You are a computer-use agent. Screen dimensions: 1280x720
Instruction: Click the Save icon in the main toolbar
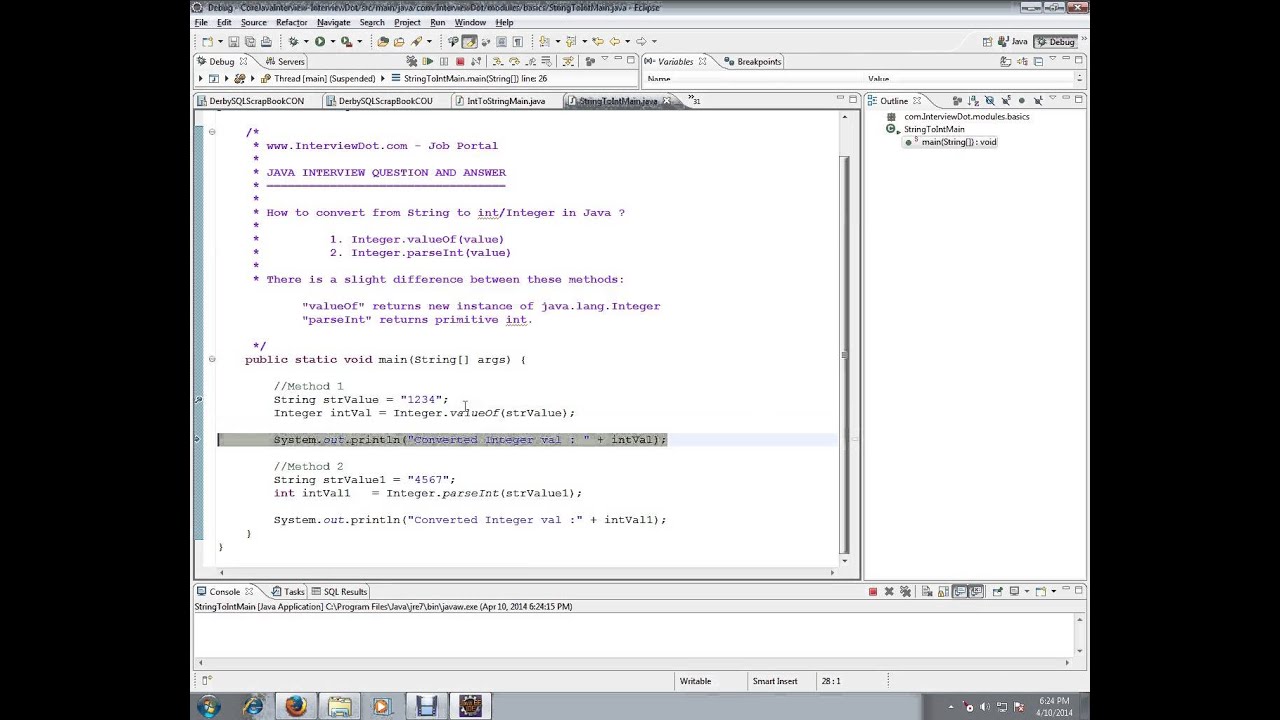[x=233, y=42]
